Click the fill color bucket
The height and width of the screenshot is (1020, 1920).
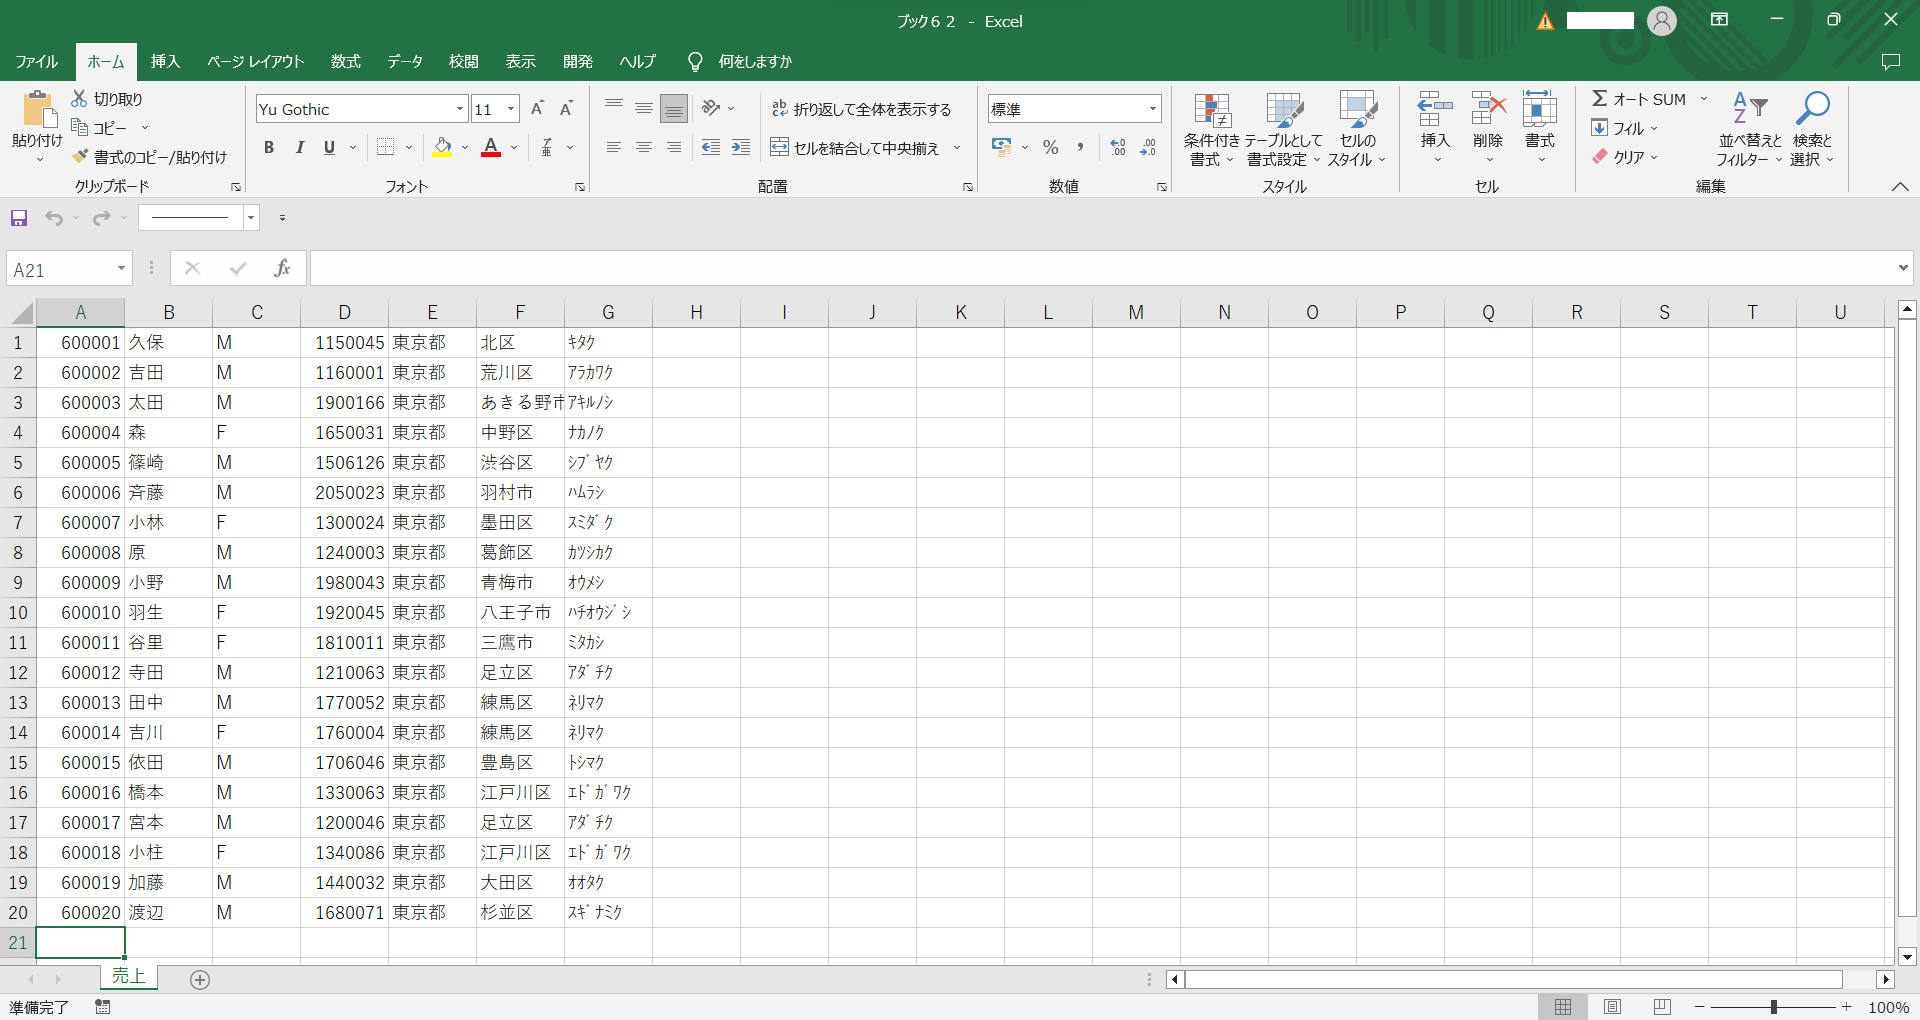(x=442, y=148)
